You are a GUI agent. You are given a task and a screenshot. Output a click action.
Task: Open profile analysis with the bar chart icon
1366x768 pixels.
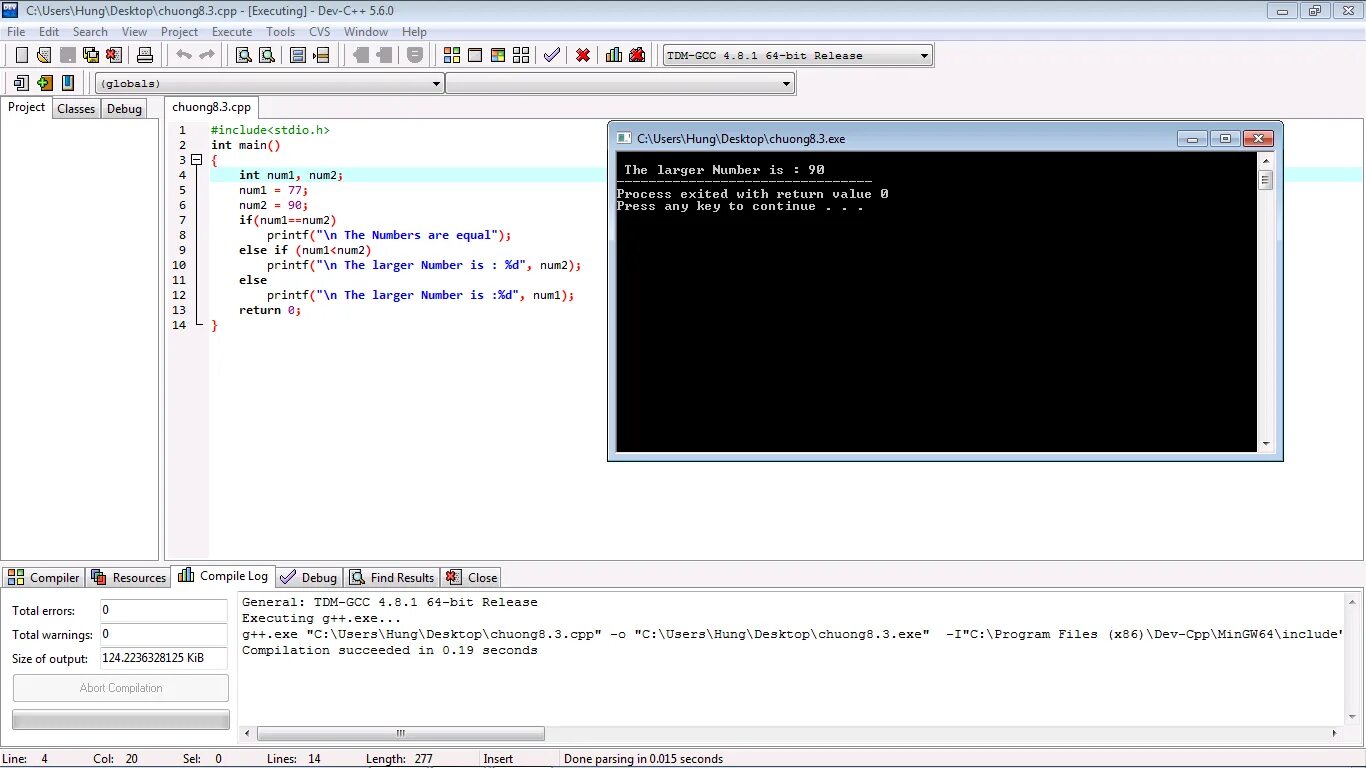tap(614, 55)
